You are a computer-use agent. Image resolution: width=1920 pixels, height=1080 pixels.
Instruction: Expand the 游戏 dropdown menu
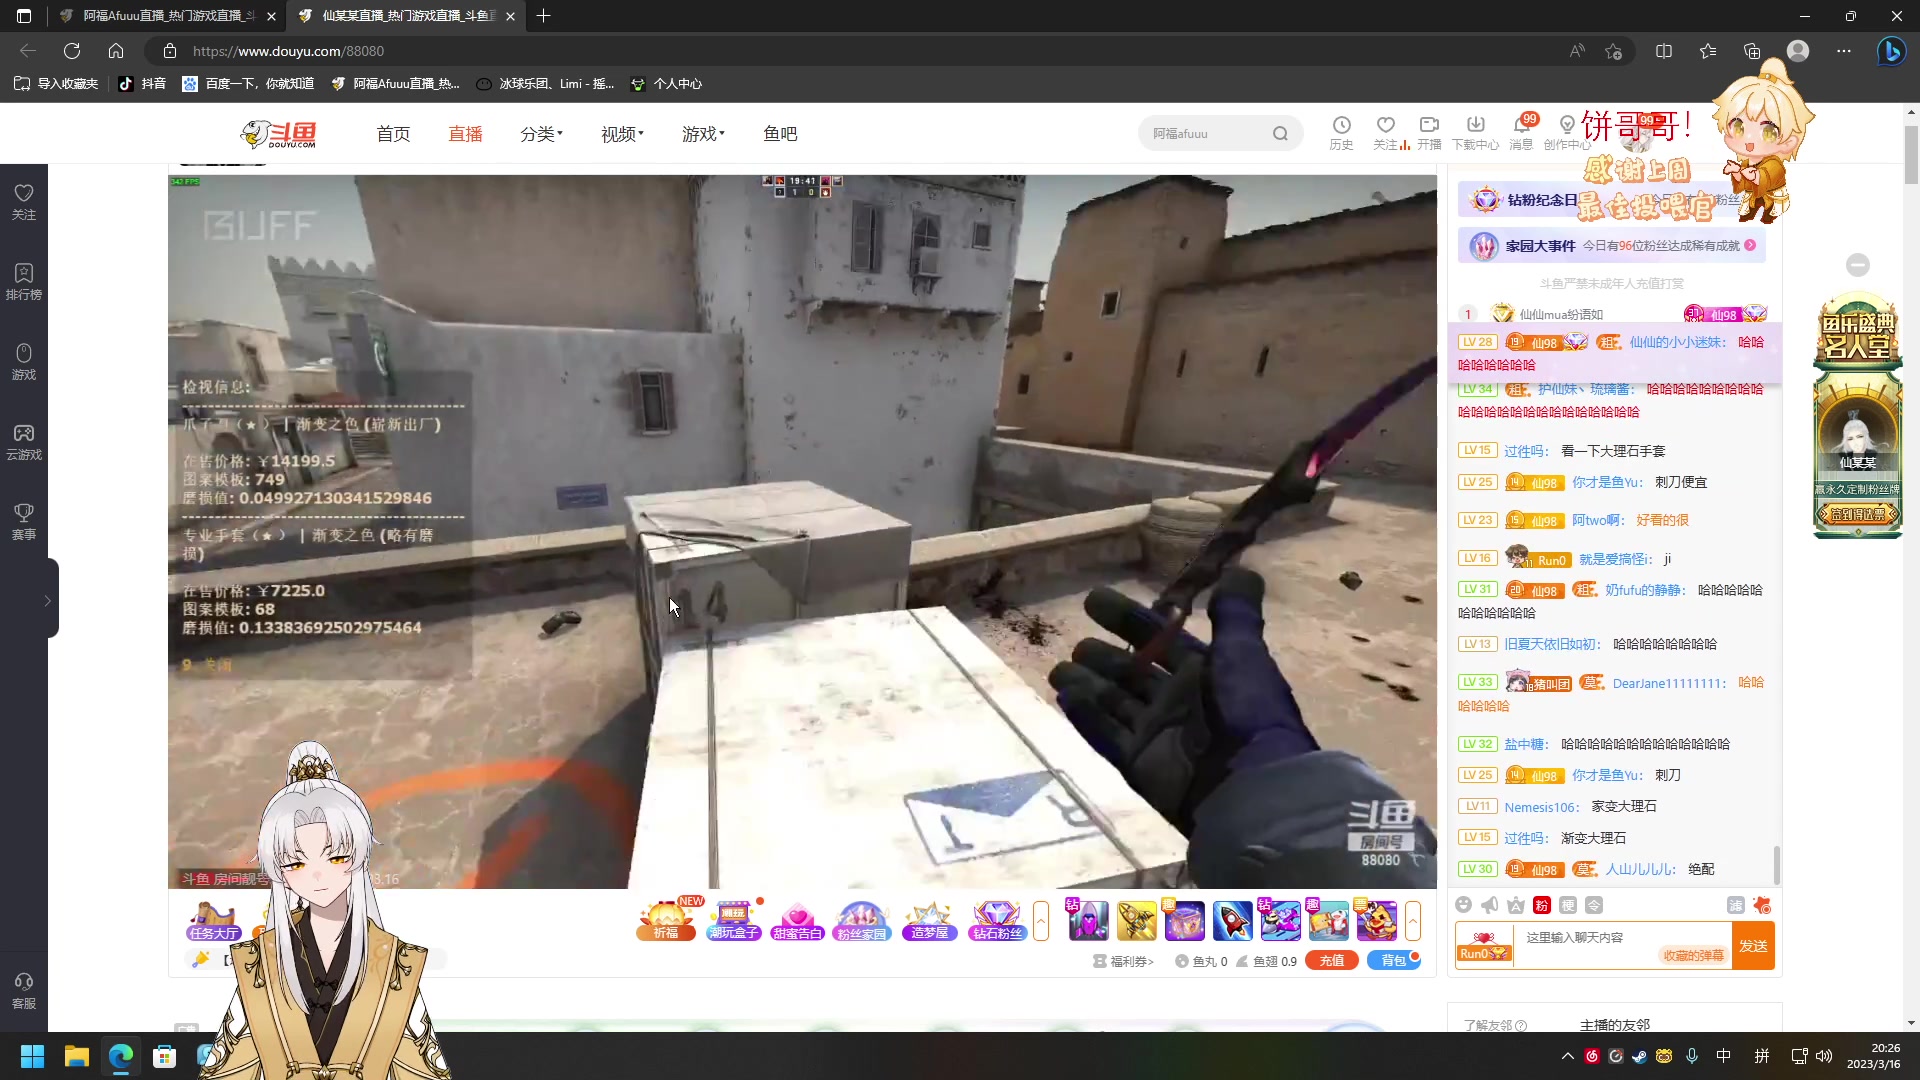(703, 134)
